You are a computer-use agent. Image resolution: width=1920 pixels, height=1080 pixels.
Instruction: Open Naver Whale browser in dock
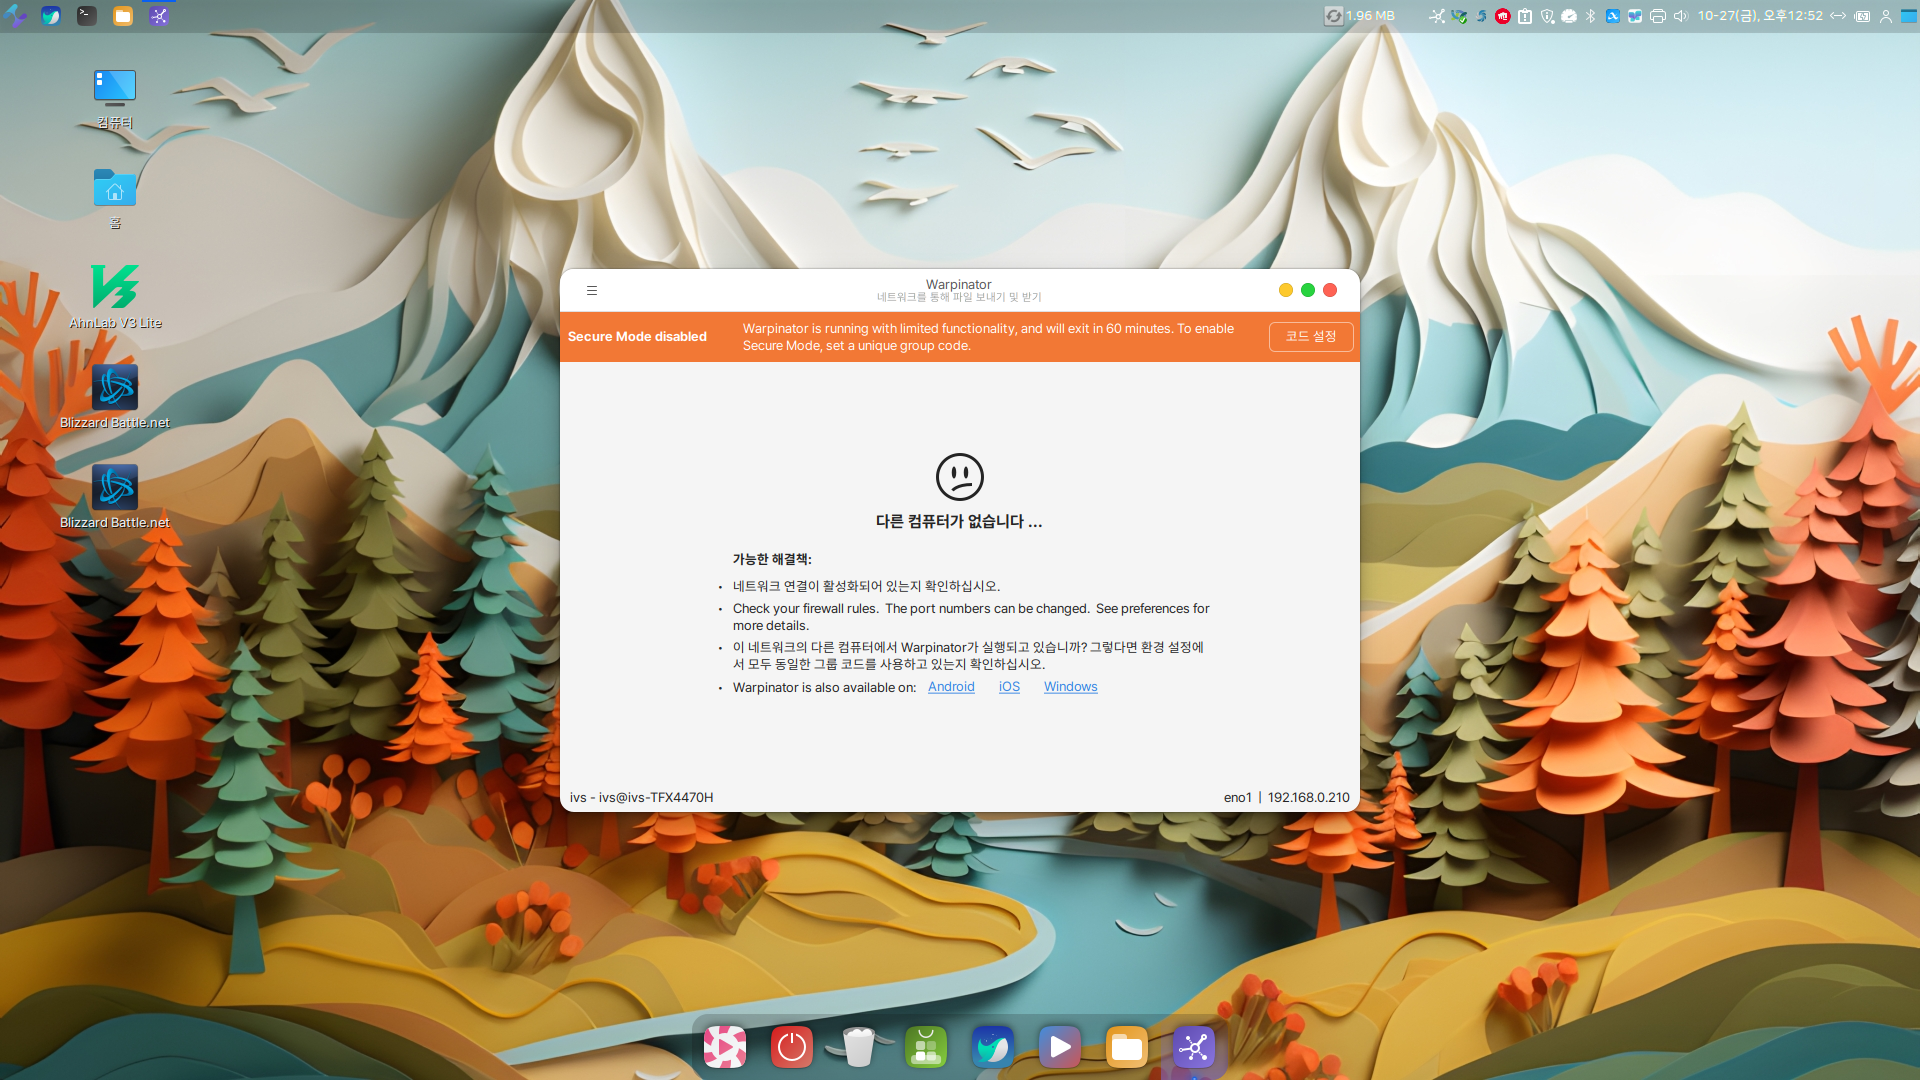(x=992, y=1047)
